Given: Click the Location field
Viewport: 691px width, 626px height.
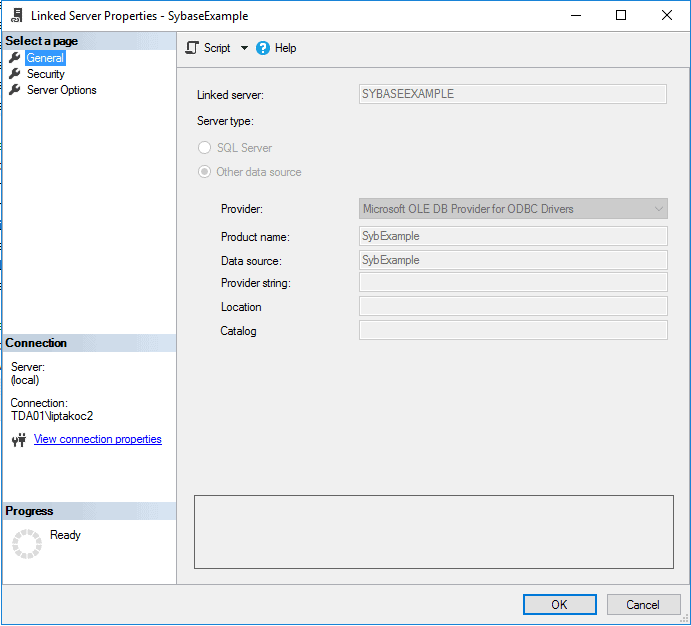Looking at the screenshot, I should 513,306.
